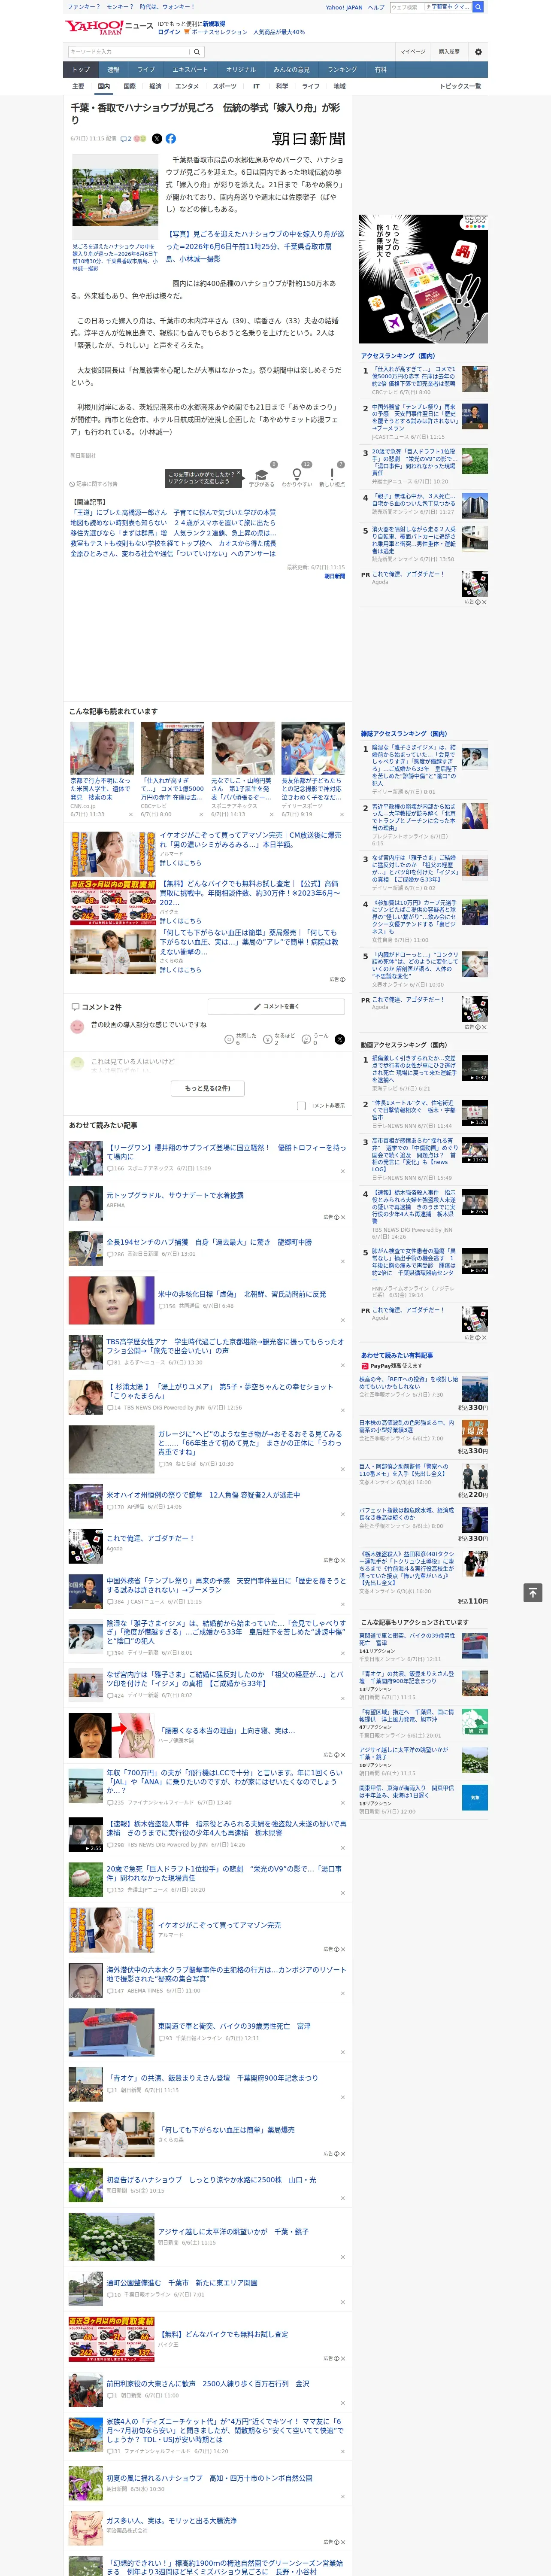Click the back-to-top arrow button
551x2576 pixels.
(533, 1592)
